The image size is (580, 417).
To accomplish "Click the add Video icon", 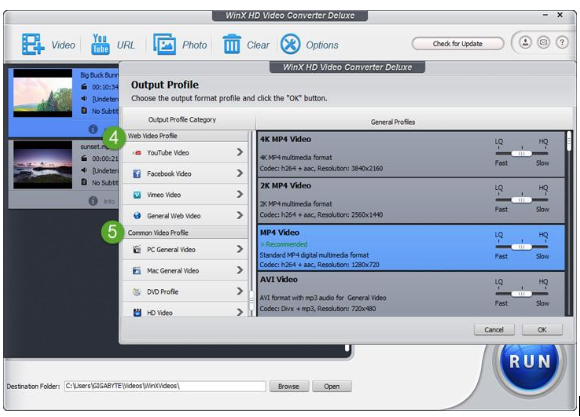I will (x=33, y=44).
